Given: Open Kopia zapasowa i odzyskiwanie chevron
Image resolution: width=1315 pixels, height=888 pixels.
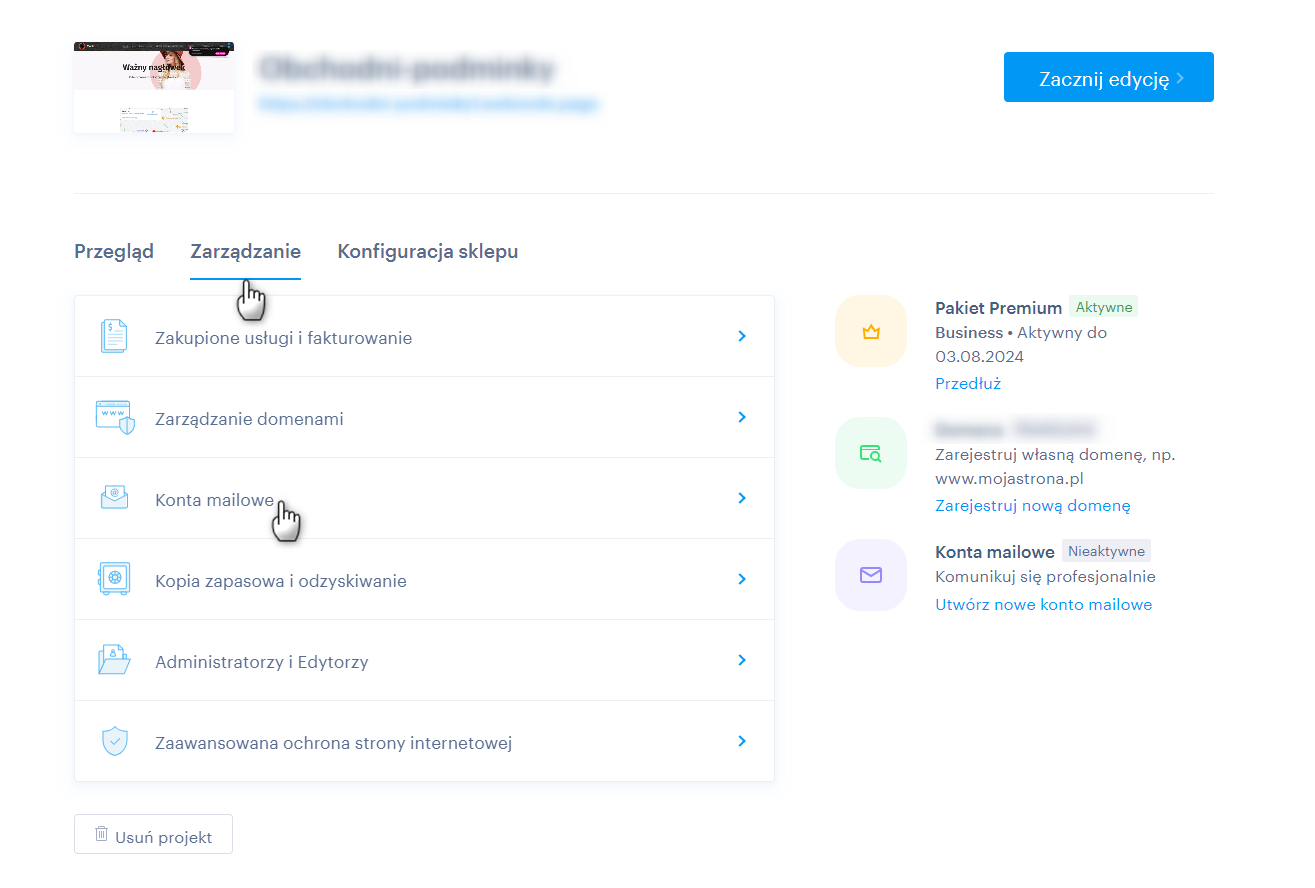Looking at the screenshot, I should [x=742, y=579].
